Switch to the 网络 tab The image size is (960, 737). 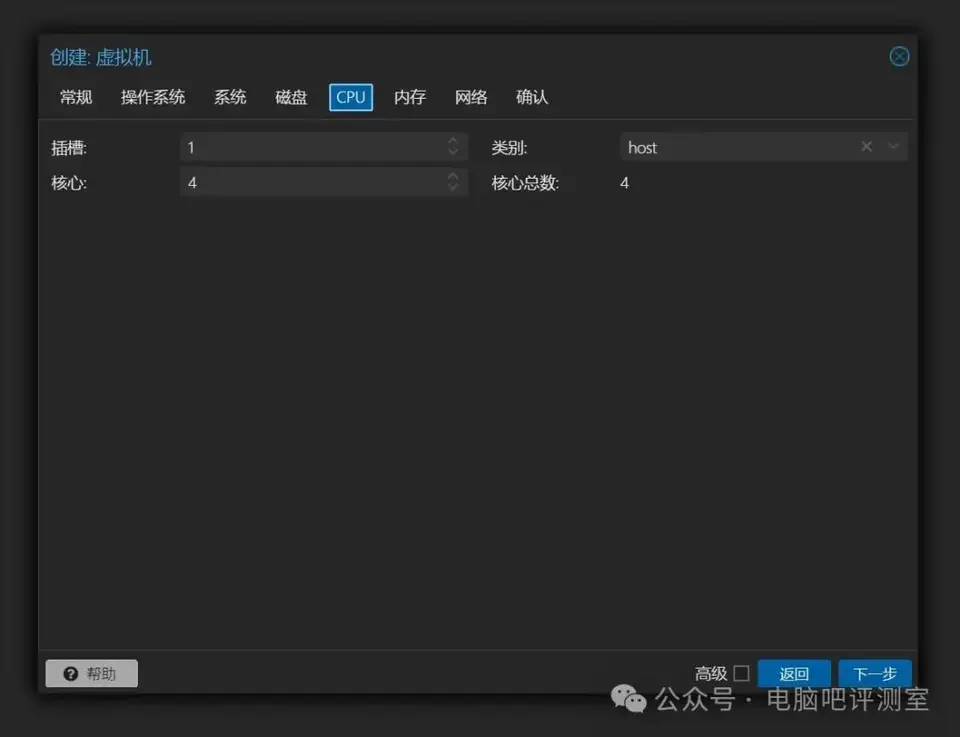471,97
